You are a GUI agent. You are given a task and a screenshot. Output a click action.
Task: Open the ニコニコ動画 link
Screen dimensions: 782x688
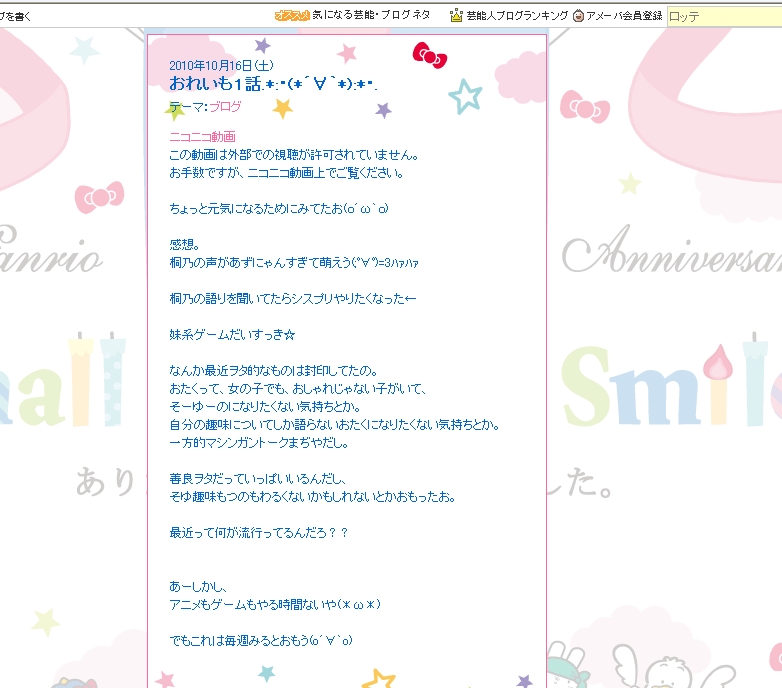coord(202,137)
